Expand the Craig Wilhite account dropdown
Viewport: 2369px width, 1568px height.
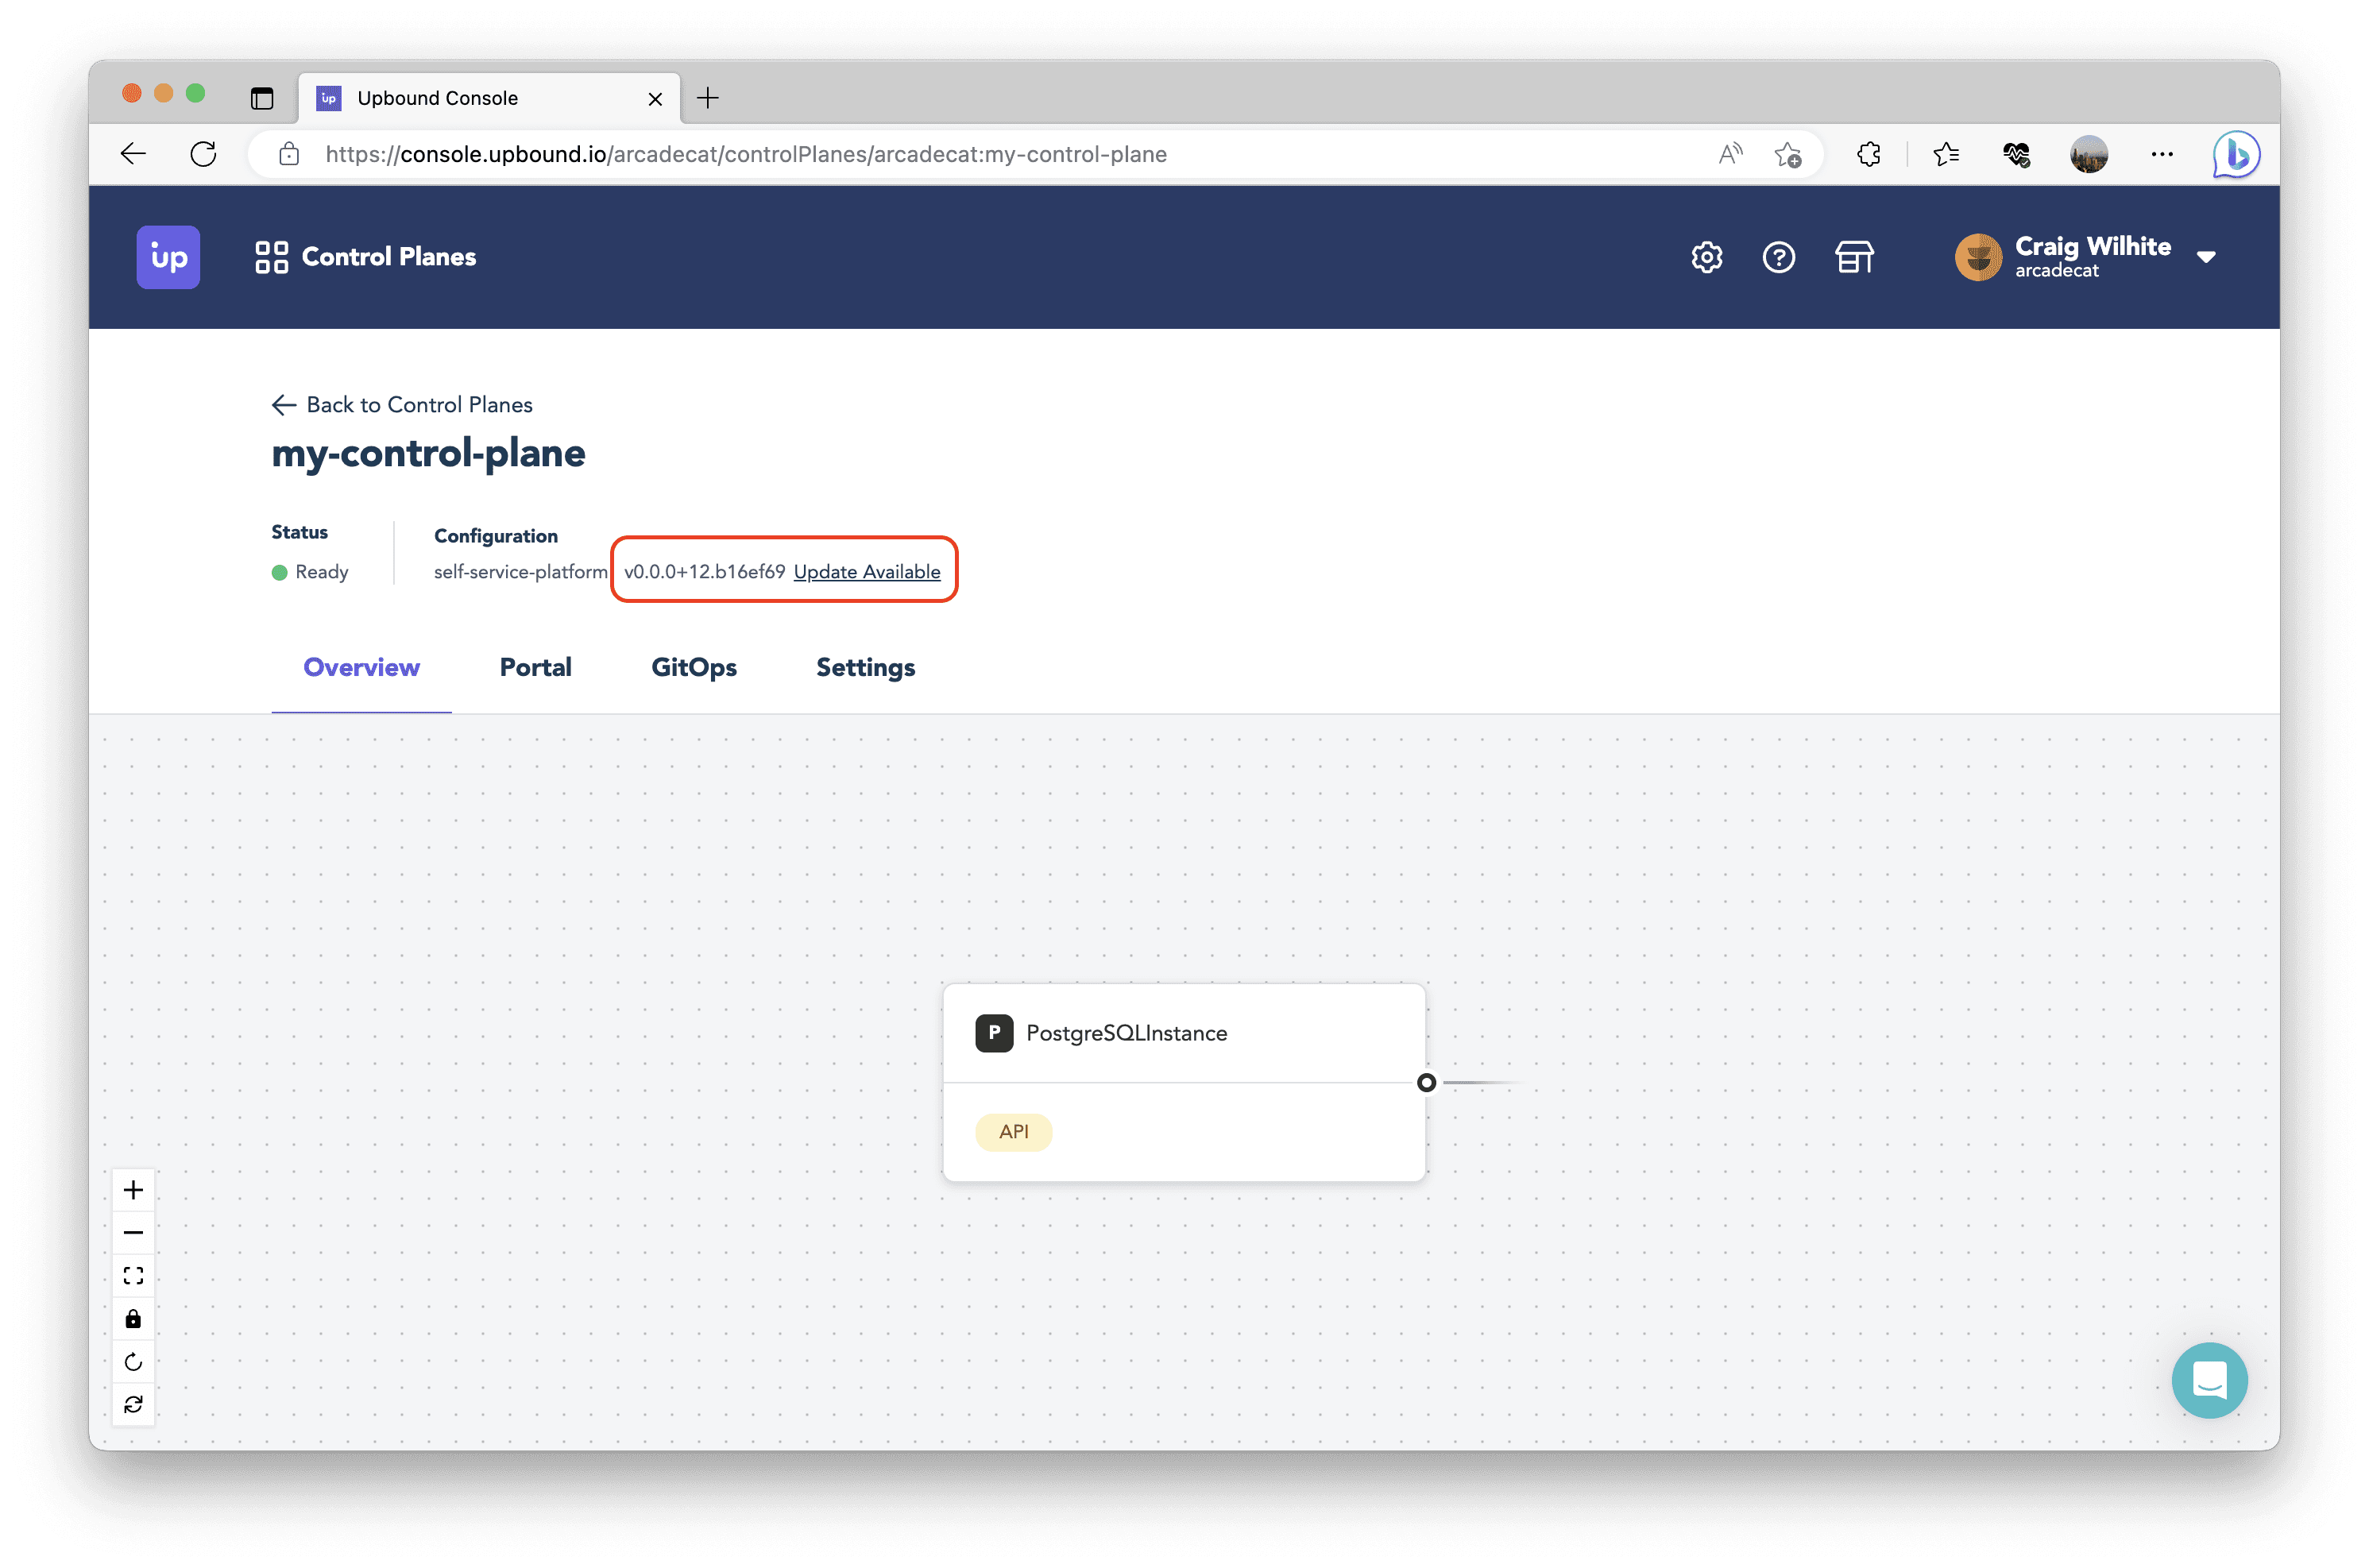[x=2206, y=257]
